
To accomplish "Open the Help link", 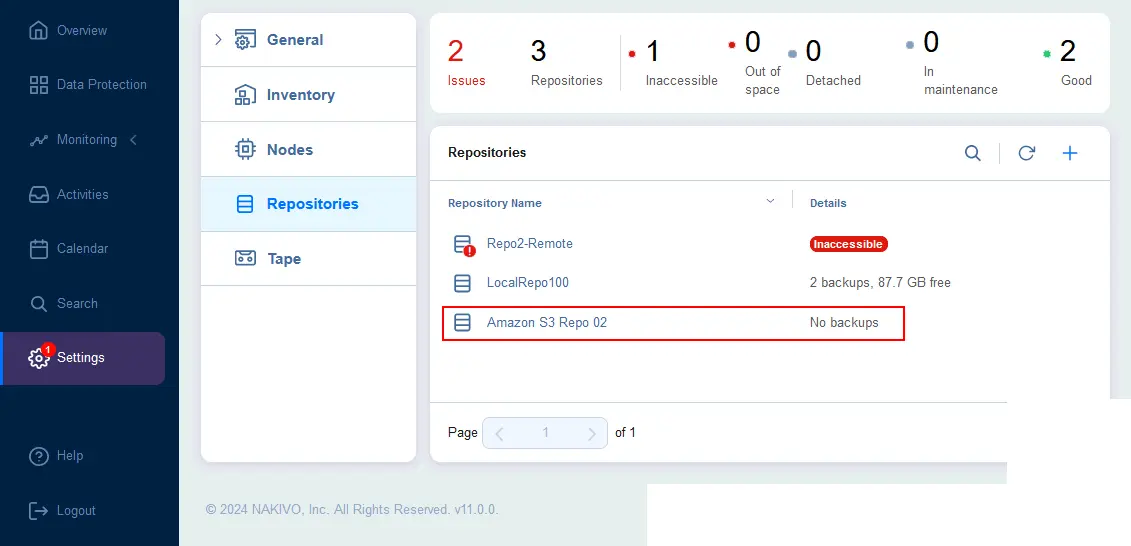I will (70, 456).
